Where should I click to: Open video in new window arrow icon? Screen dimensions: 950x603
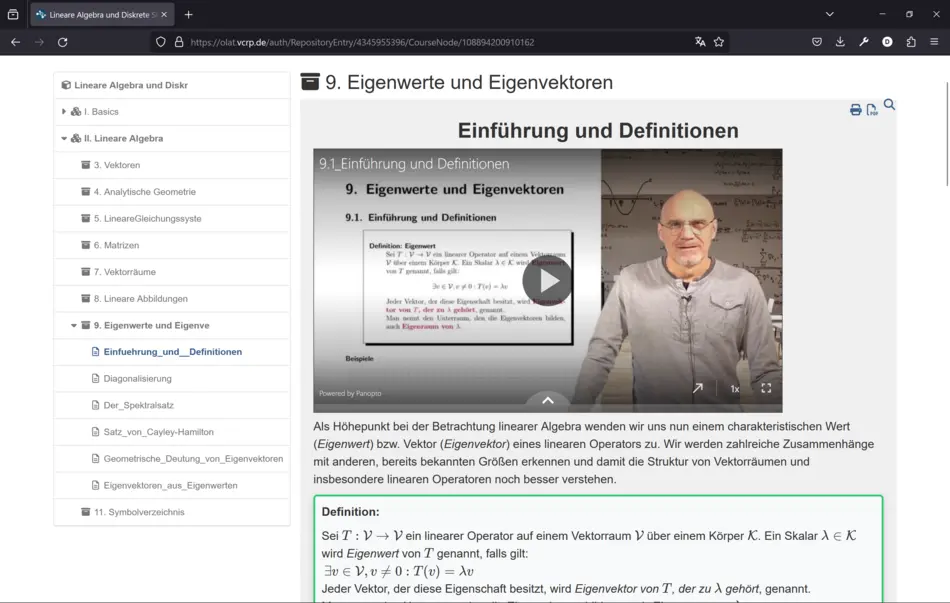pos(698,388)
